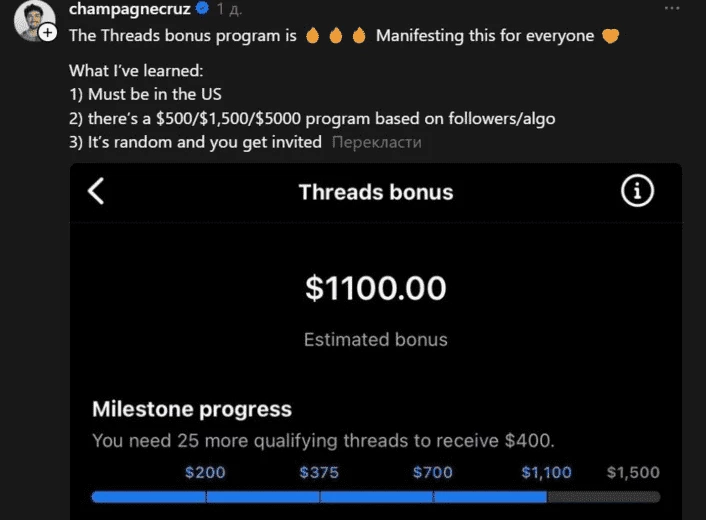
Task: Click the 1 д. post timestamp
Action: pos(229,9)
